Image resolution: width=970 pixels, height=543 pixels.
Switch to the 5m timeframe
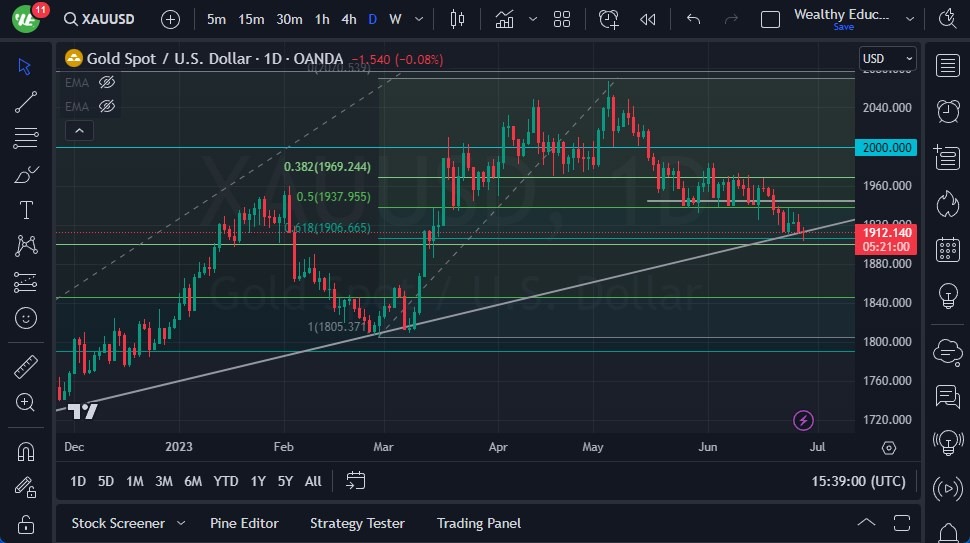(x=216, y=19)
